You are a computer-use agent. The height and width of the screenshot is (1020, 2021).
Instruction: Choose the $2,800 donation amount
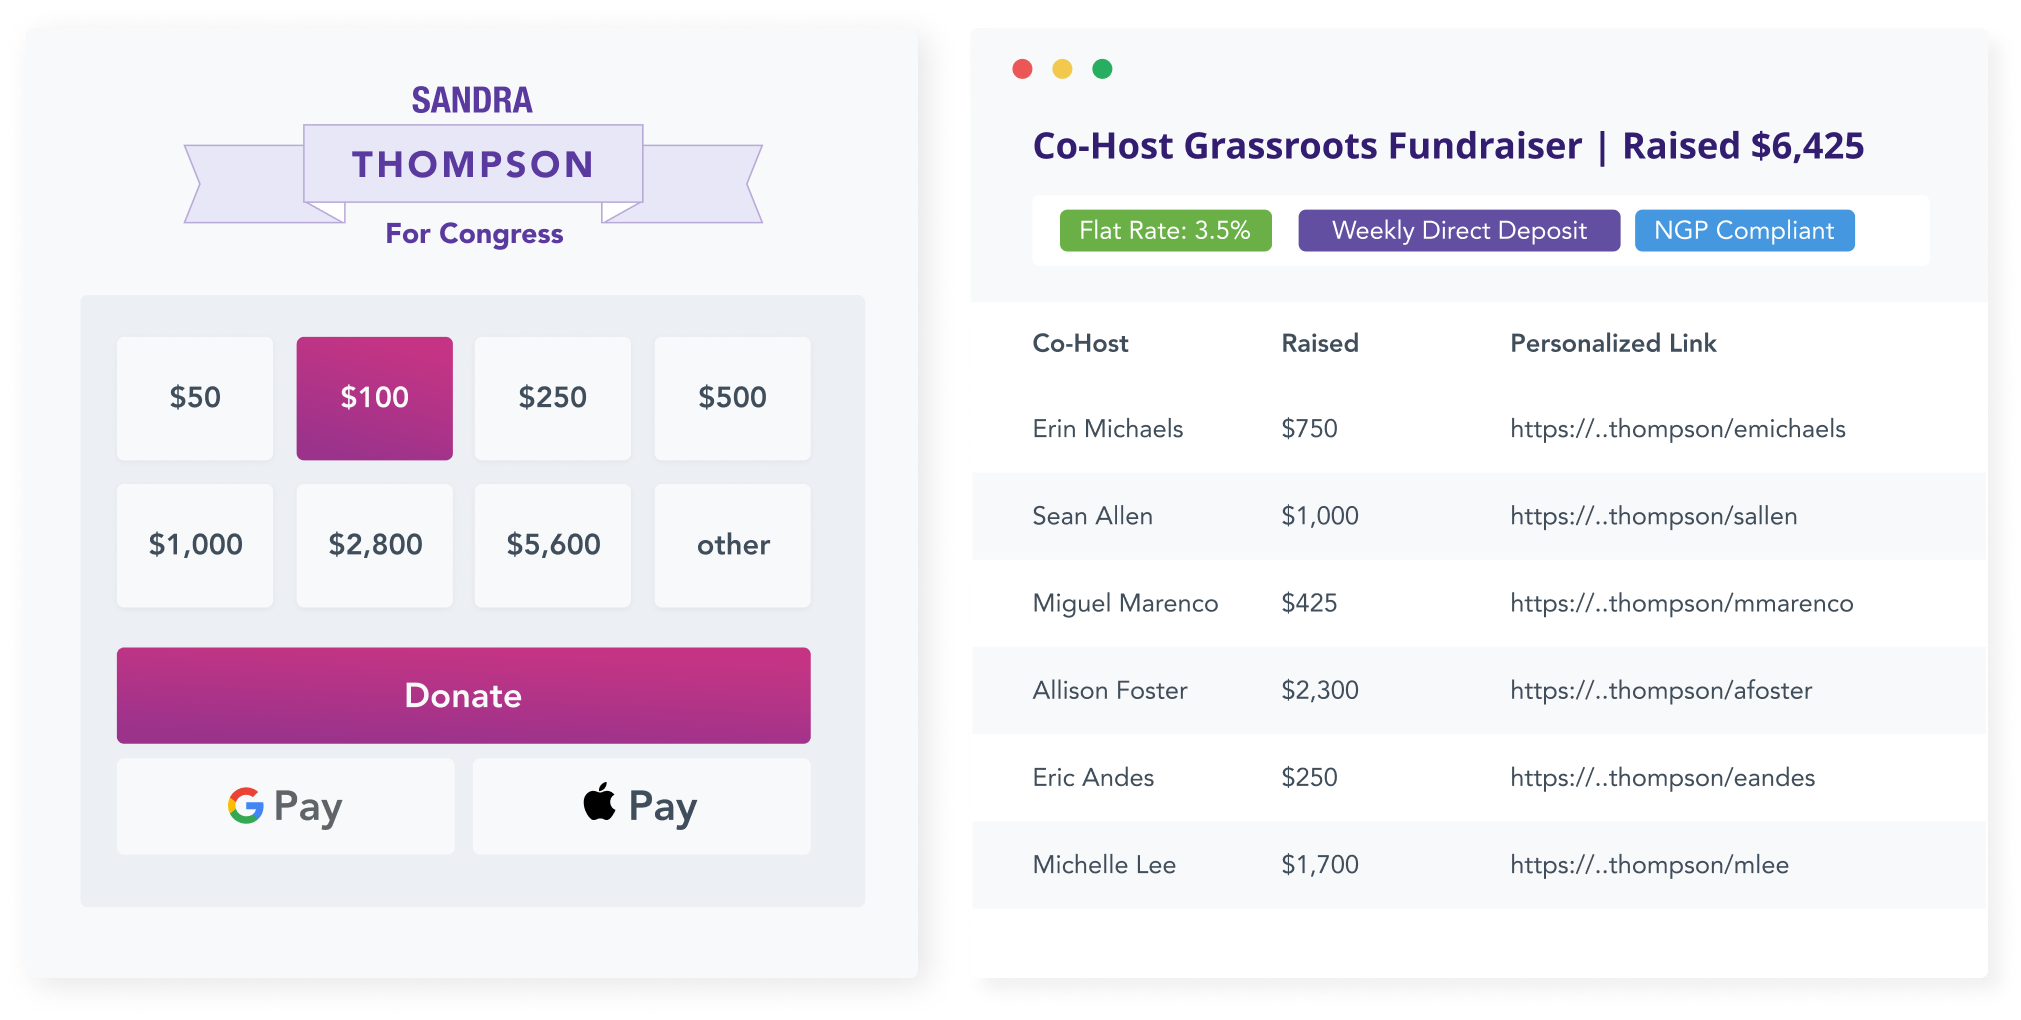pyautogui.click(x=374, y=545)
